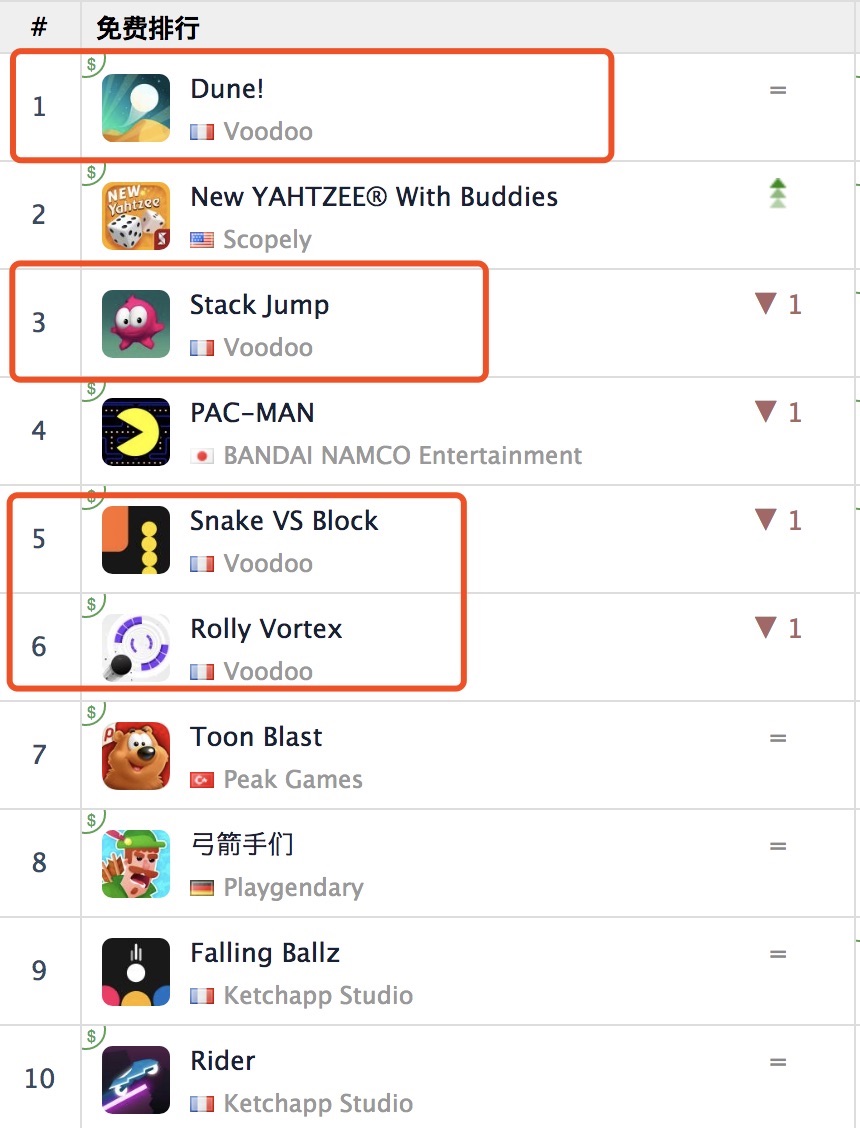Open the New YAHTZEE With Buddies title

(374, 196)
